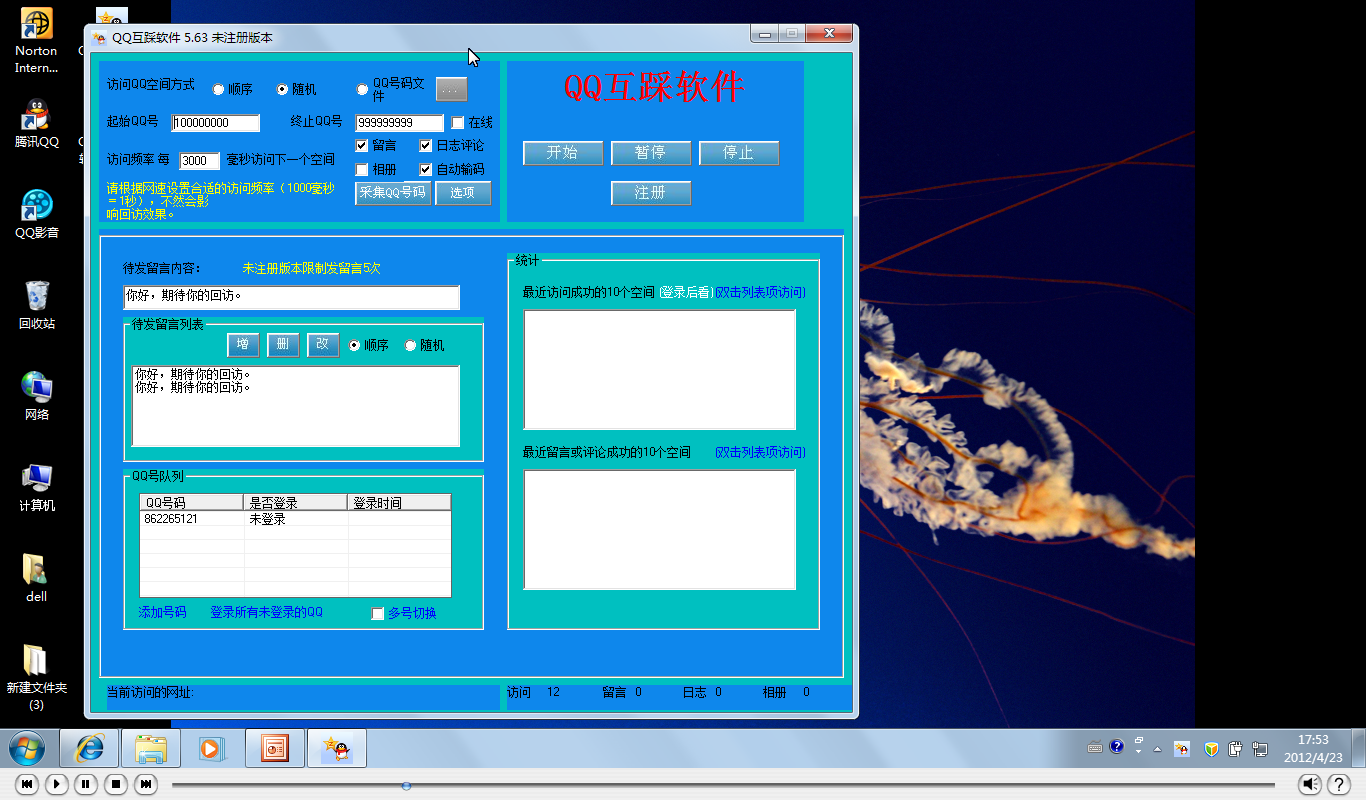This screenshot has height=800, width=1366.
Task: Stop playback with the square button
Action: pyautogui.click(x=116, y=784)
